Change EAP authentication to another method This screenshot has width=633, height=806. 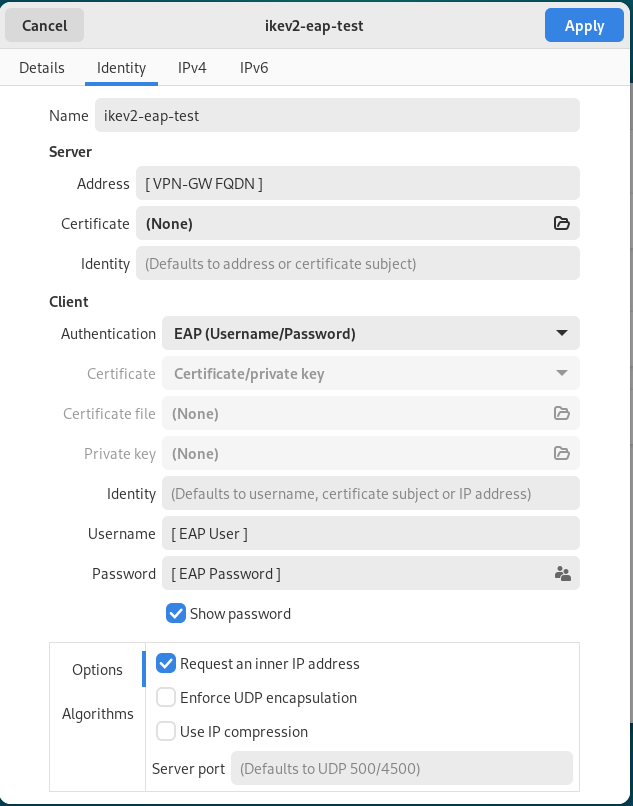(x=370, y=333)
